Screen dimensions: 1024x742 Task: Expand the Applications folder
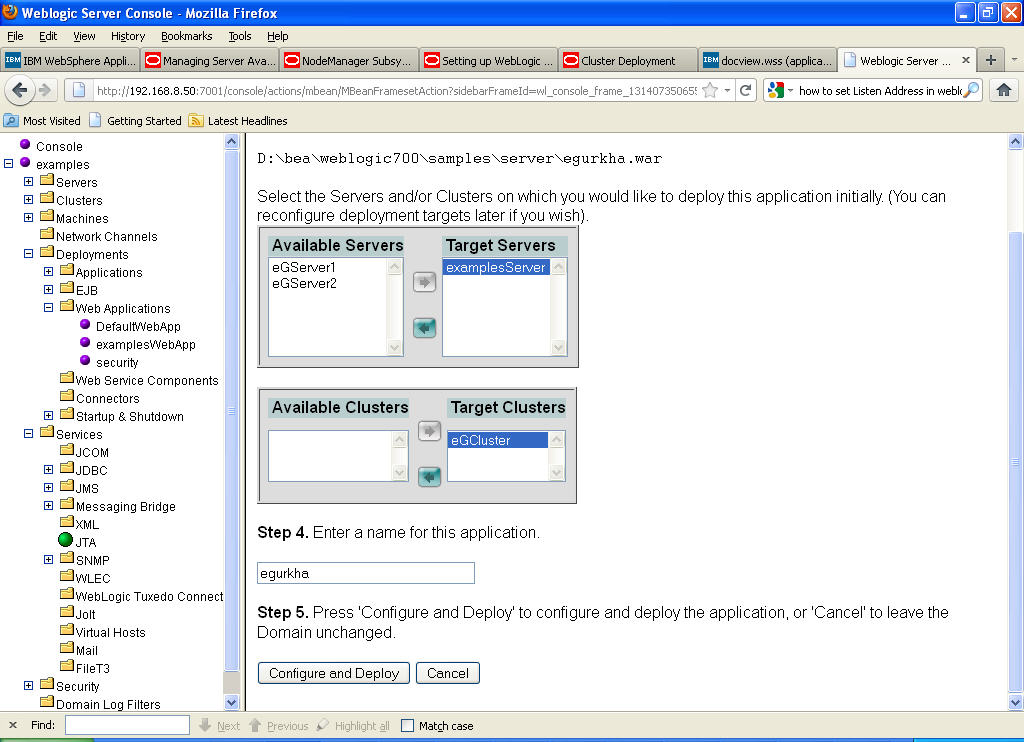[x=48, y=271]
